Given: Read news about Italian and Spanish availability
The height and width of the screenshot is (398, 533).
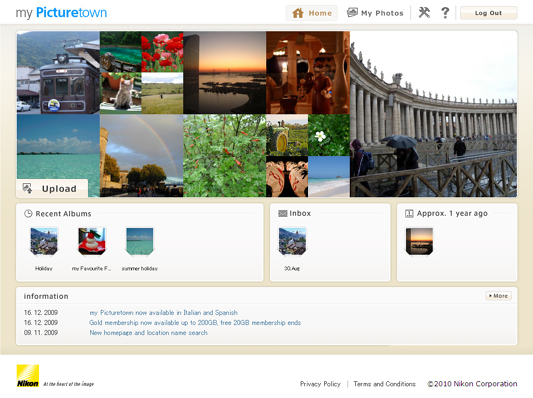Looking at the screenshot, I should pos(164,313).
